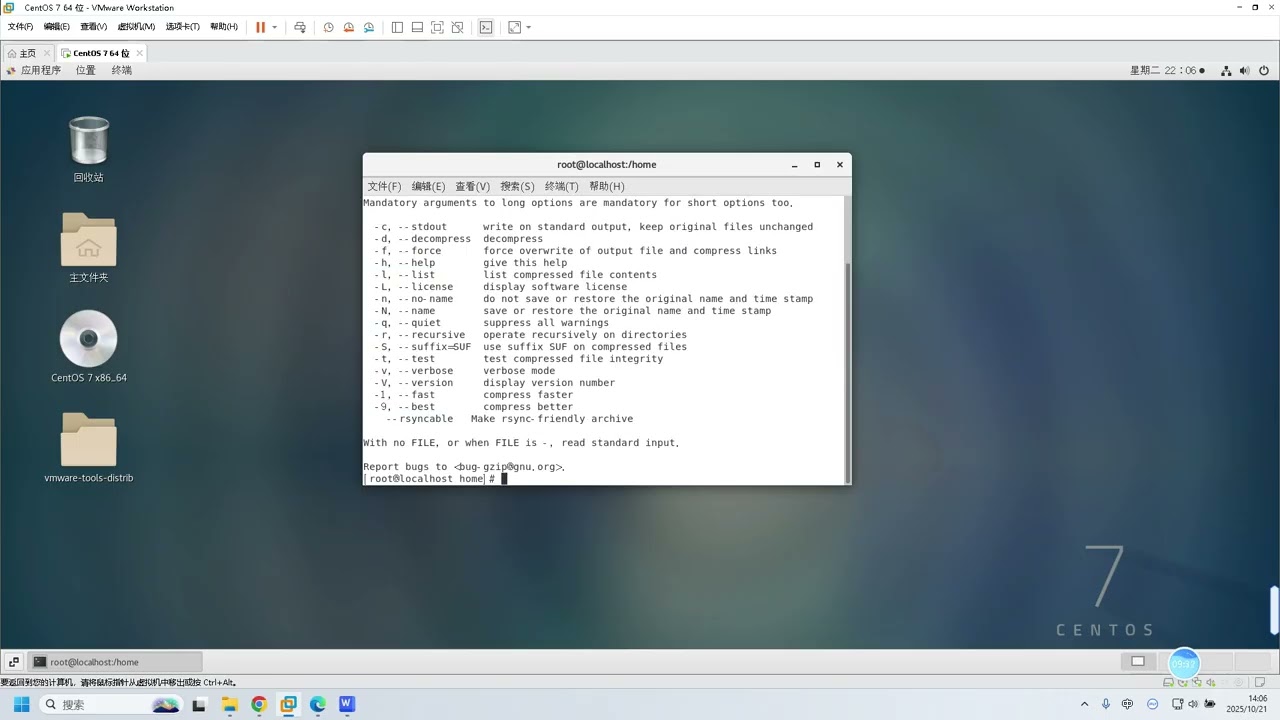The width and height of the screenshot is (1280, 720).
Task: Select first workspace in CentOS workspace switcher
Action: tap(1138, 661)
